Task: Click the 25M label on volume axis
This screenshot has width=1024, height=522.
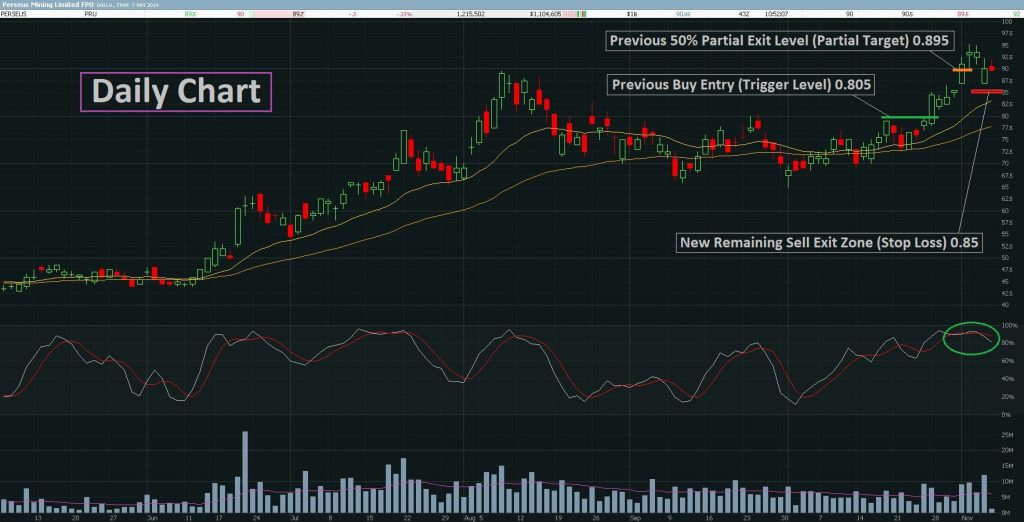Action: [x=1009, y=434]
